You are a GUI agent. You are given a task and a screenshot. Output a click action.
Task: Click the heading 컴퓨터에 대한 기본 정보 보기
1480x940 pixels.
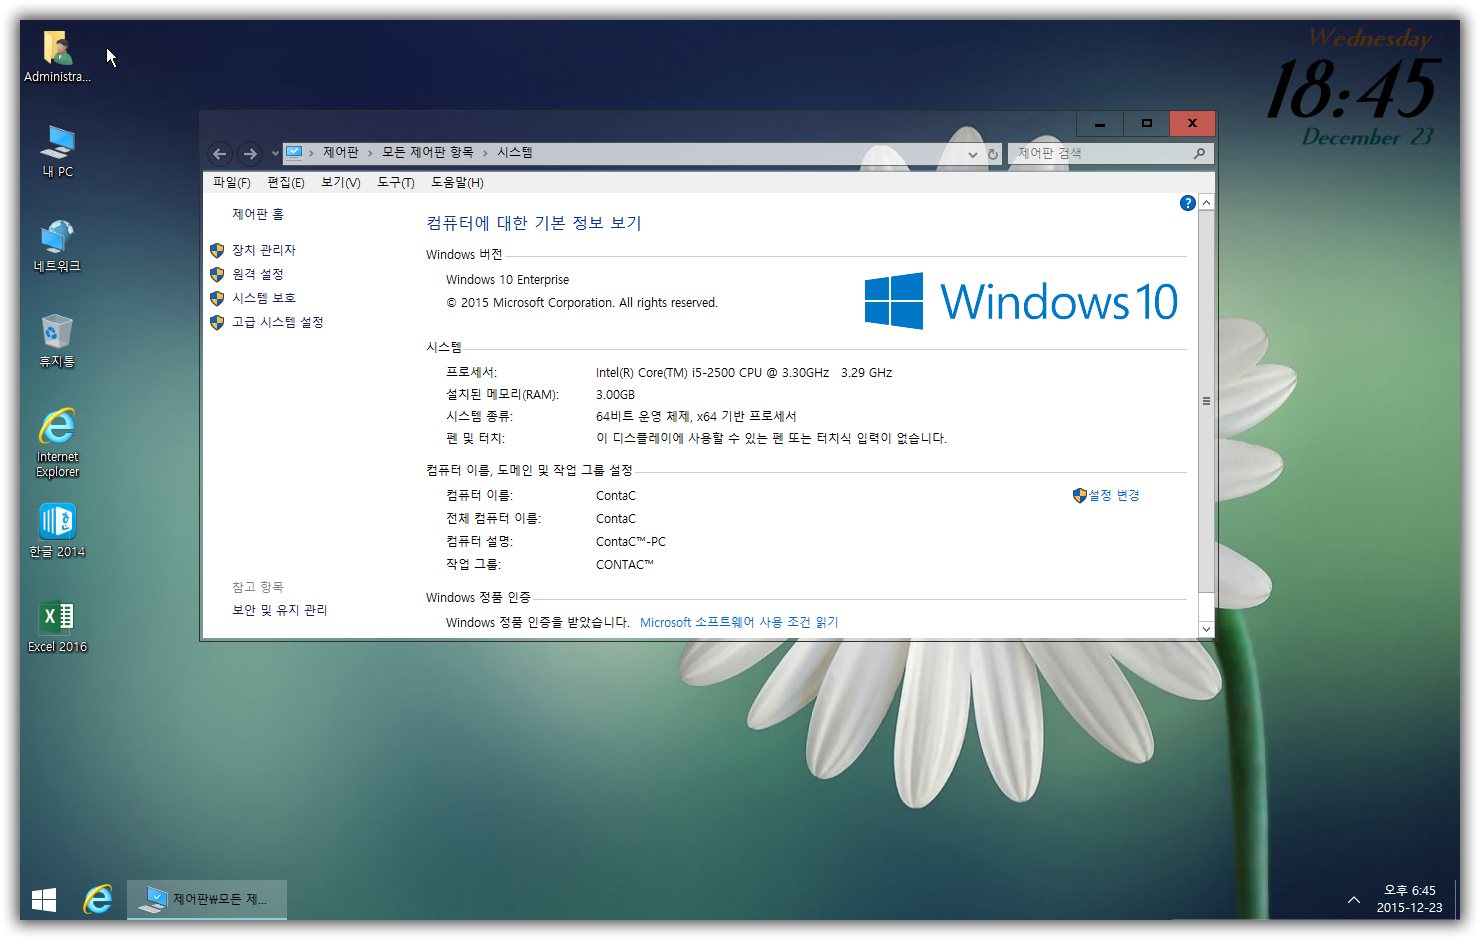pos(534,223)
